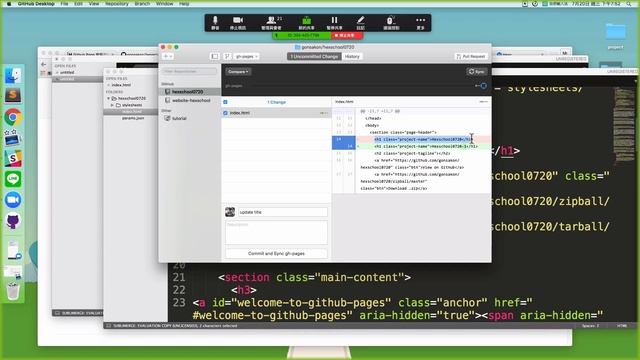Click the back arrow in browser window
640x360 pixels.
(44, 64)
